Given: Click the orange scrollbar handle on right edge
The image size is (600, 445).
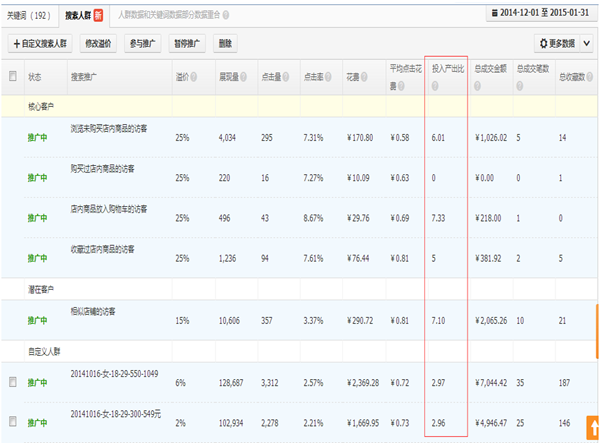Looking at the screenshot, I should [597, 331].
